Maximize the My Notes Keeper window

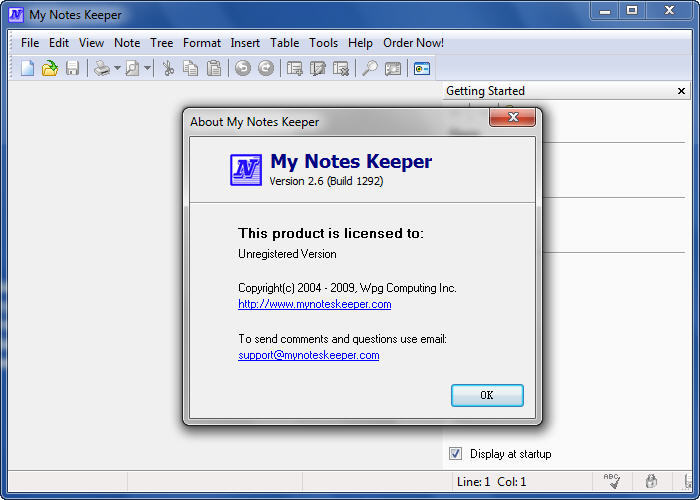pyautogui.click(x=632, y=11)
